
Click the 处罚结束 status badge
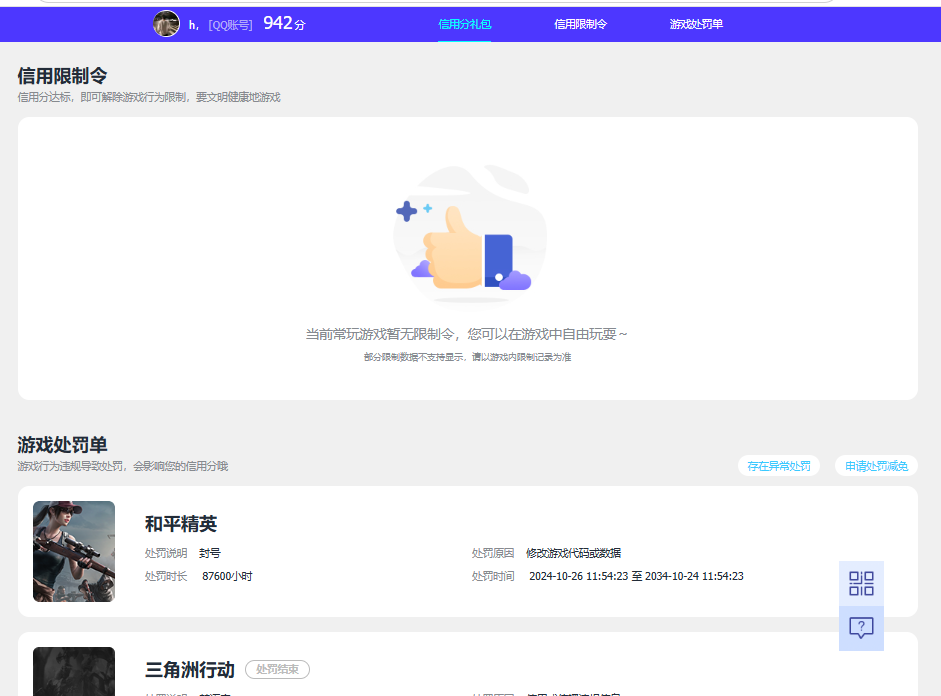click(277, 670)
